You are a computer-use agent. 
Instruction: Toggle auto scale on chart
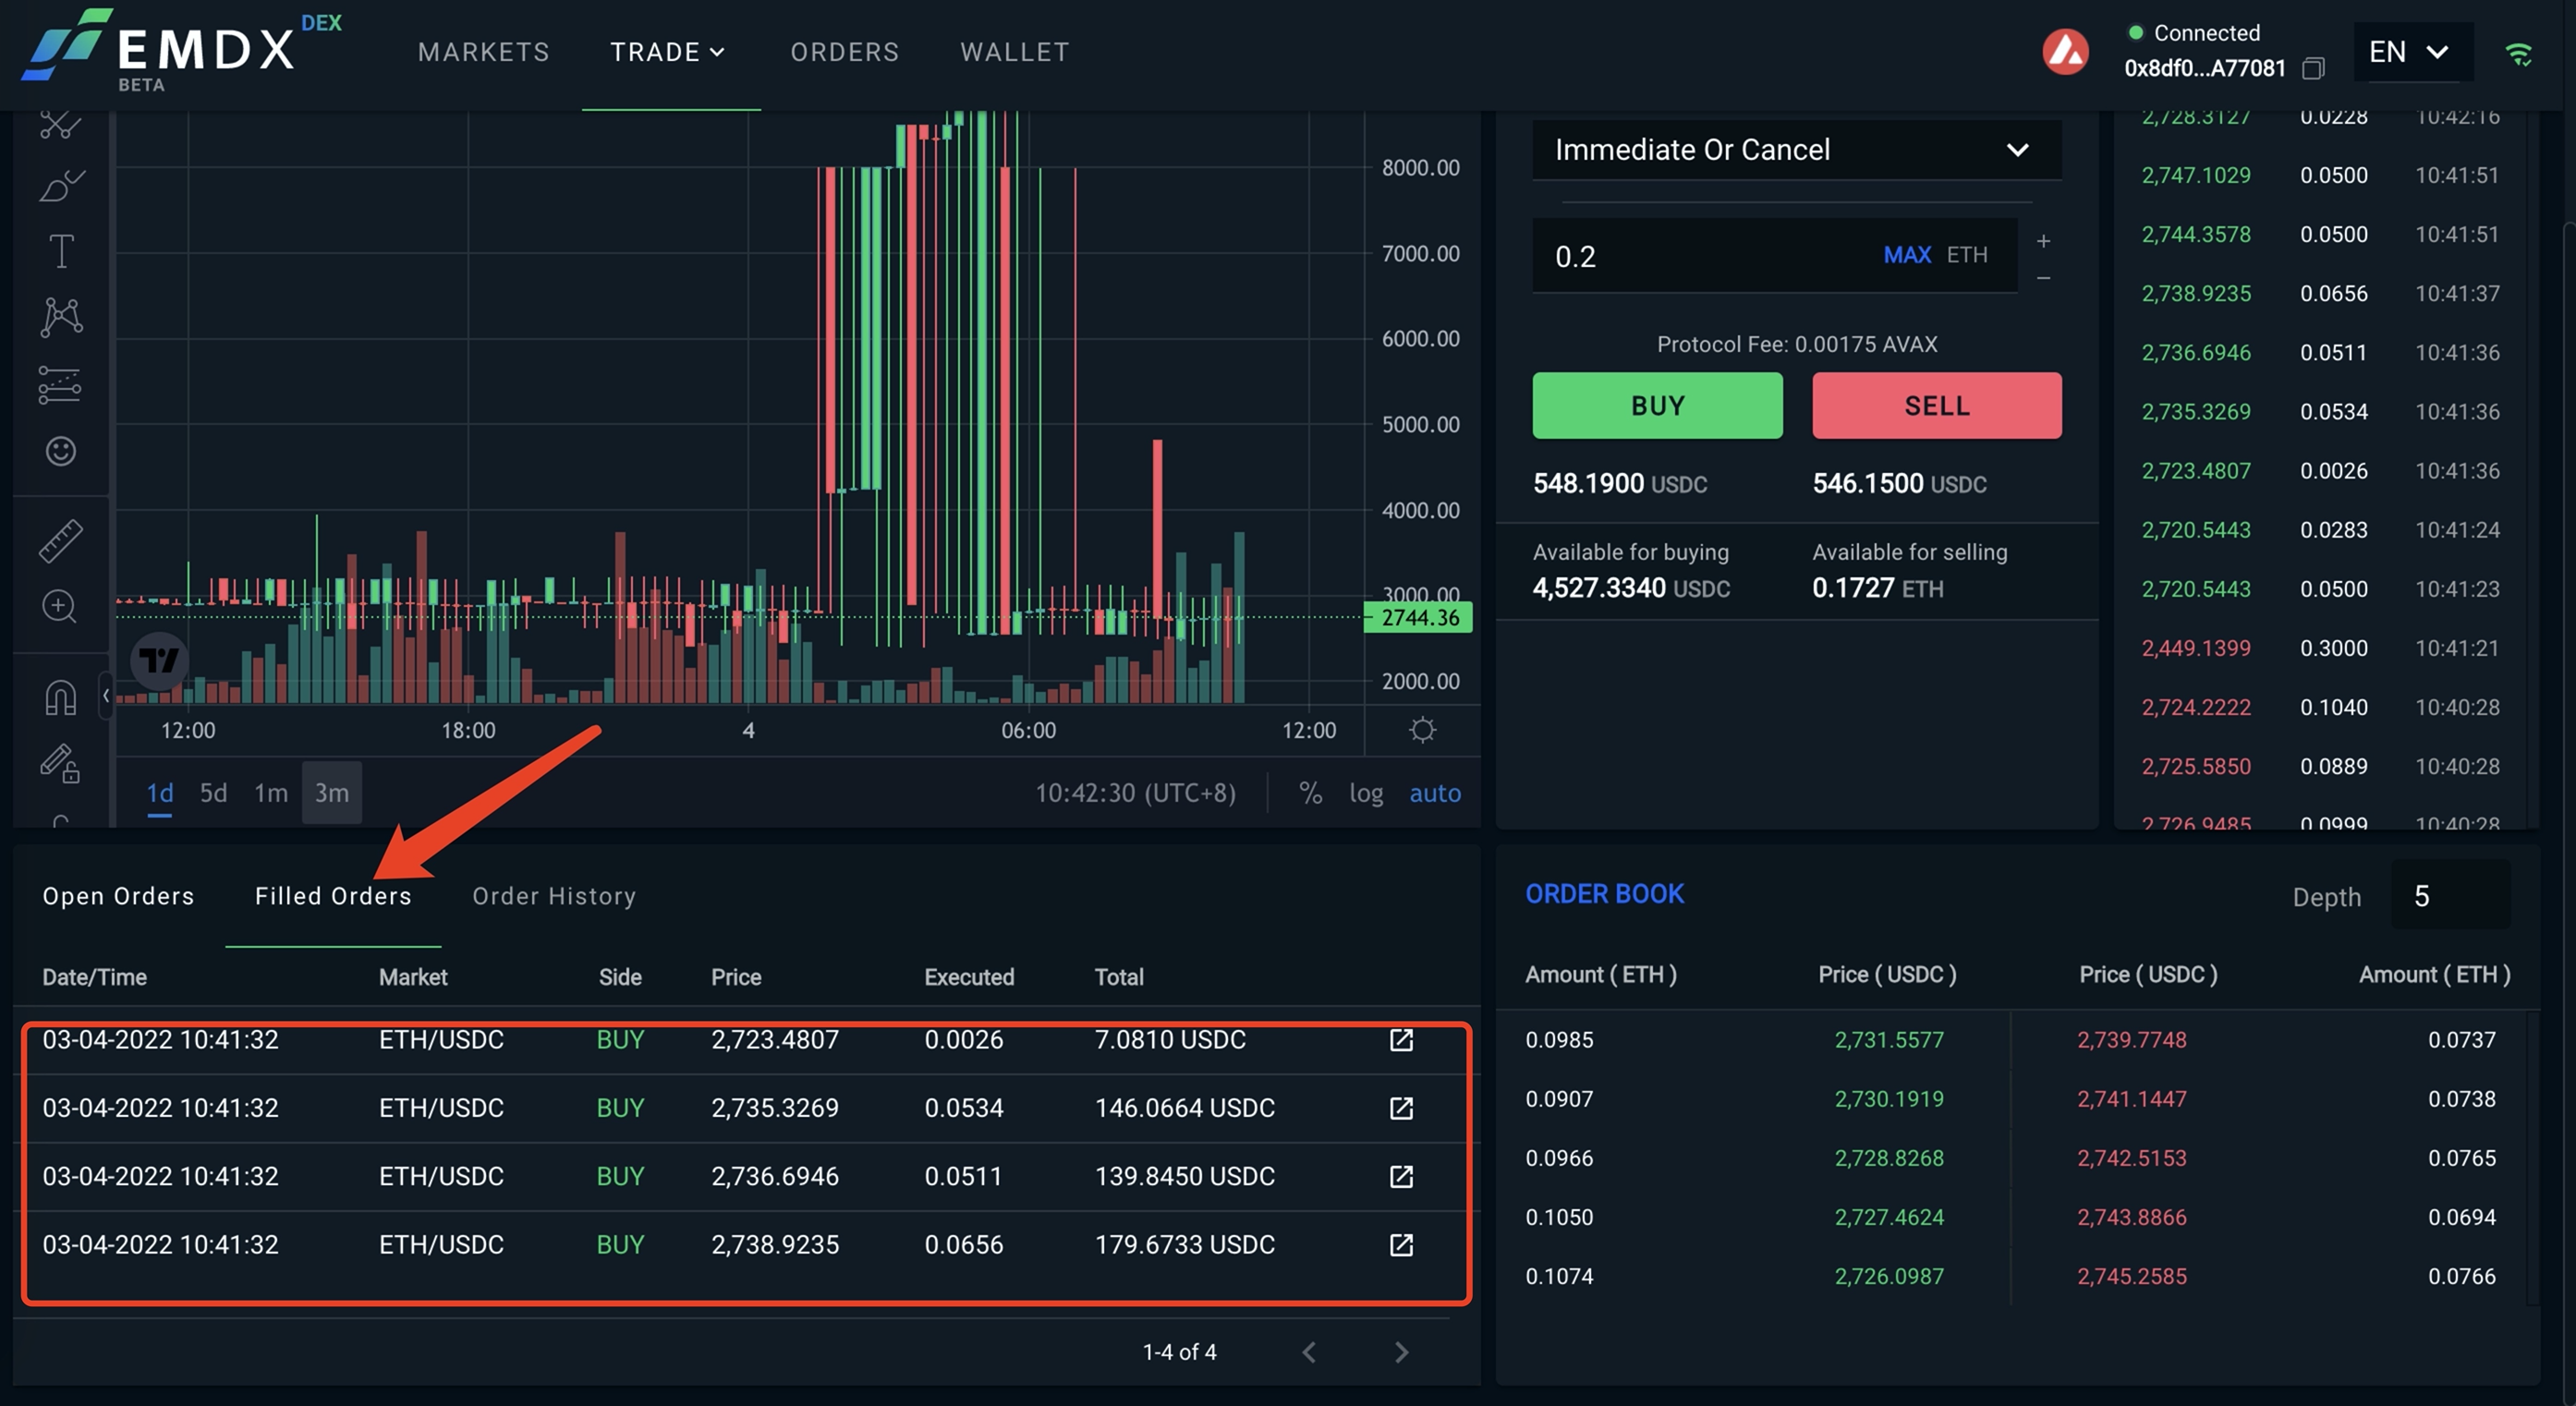[1434, 793]
